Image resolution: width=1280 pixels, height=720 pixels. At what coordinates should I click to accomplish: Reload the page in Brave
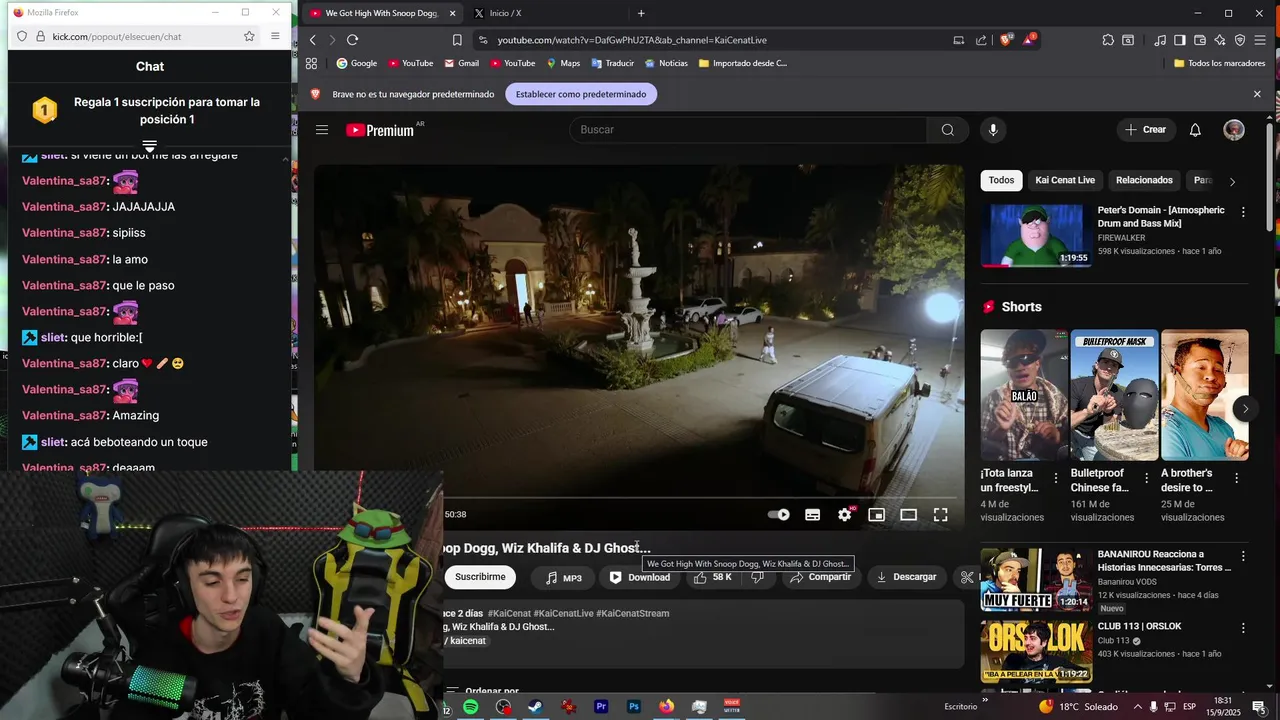352,40
